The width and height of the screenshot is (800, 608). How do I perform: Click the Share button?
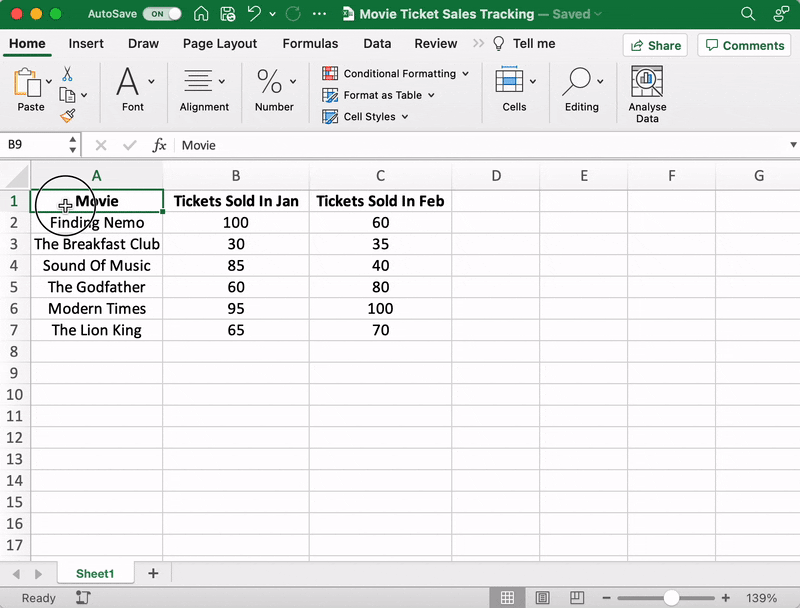(655, 45)
